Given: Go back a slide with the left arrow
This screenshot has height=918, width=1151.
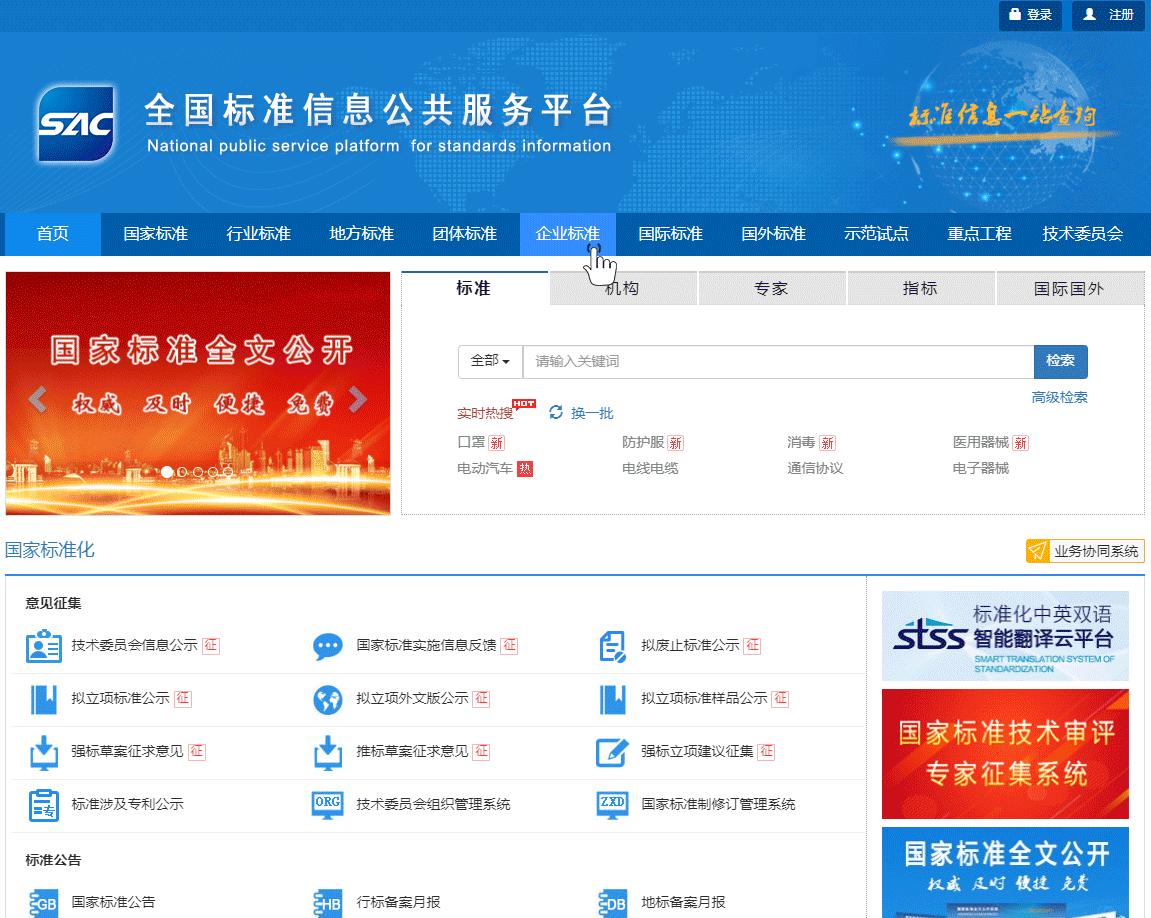Looking at the screenshot, I should 38,398.
